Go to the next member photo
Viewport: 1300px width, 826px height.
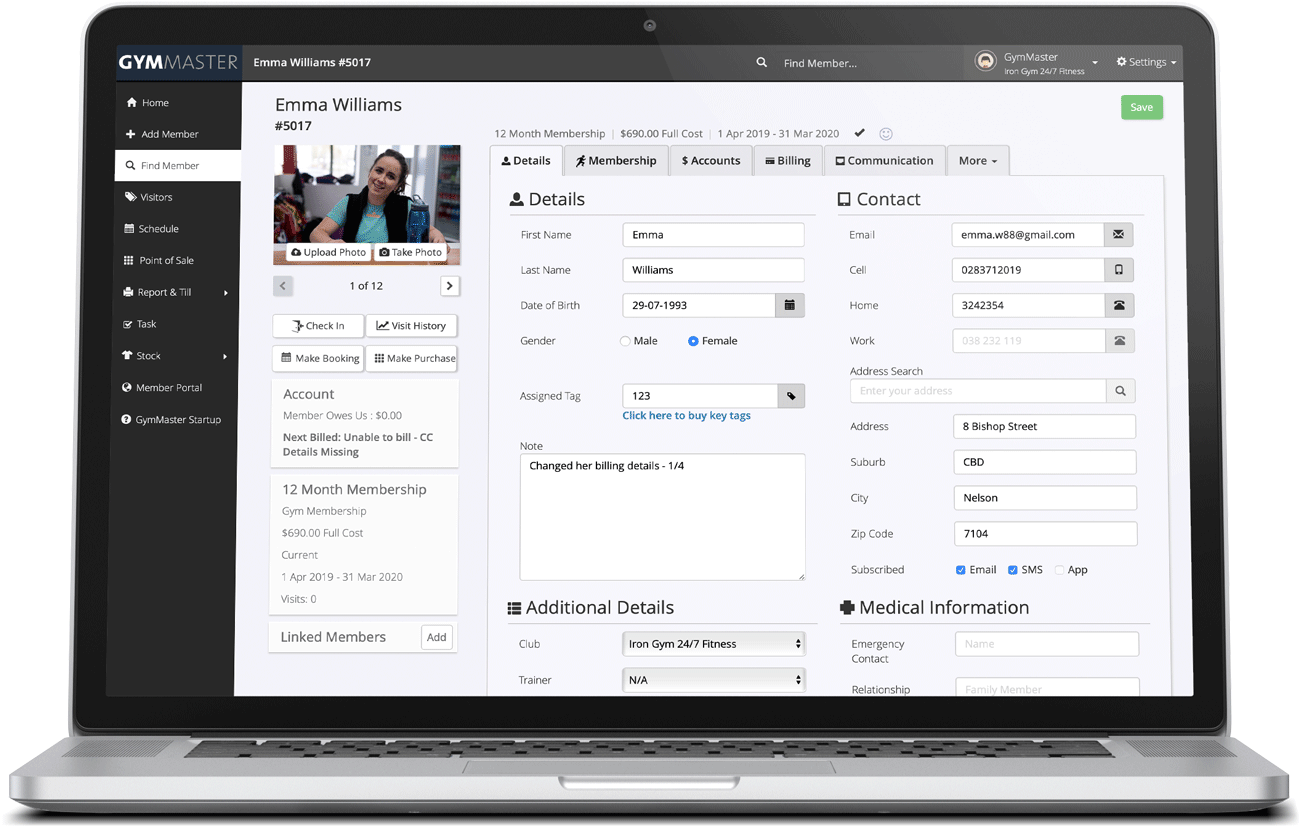tap(450, 286)
